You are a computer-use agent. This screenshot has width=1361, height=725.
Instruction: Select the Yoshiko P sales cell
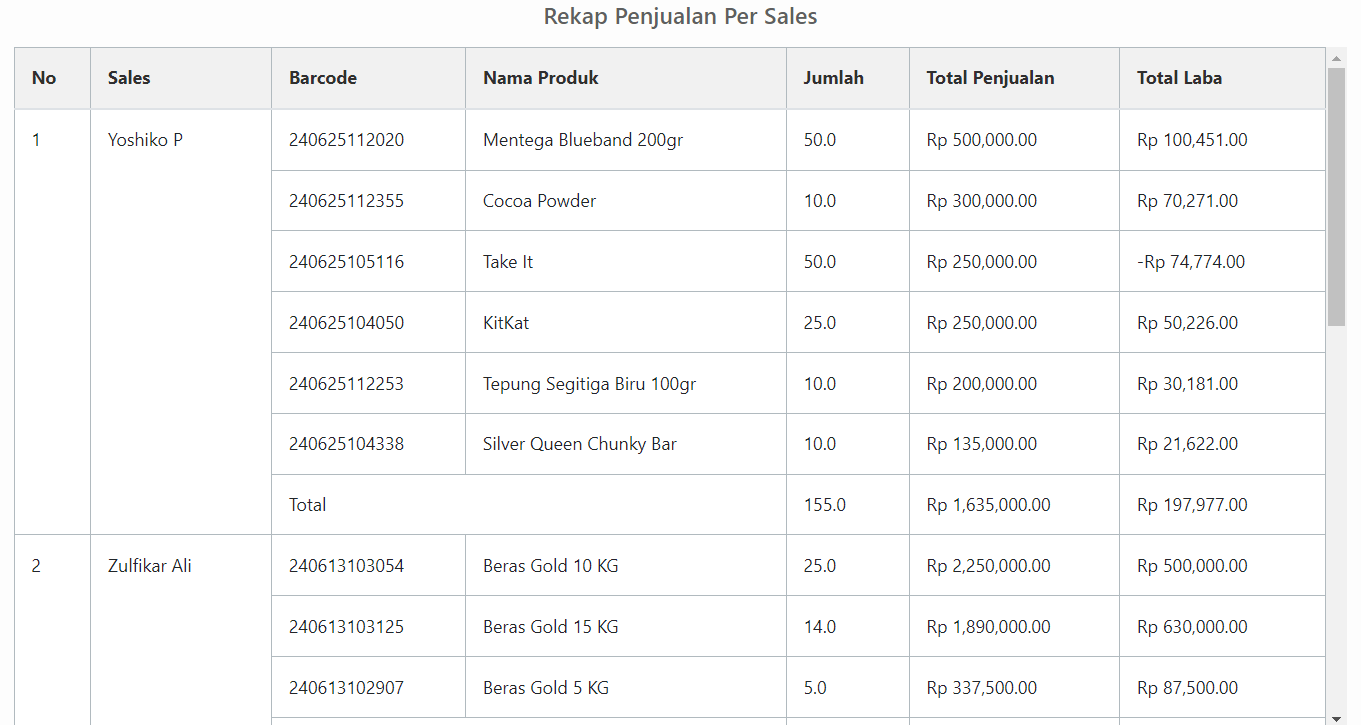tap(145, 140)
